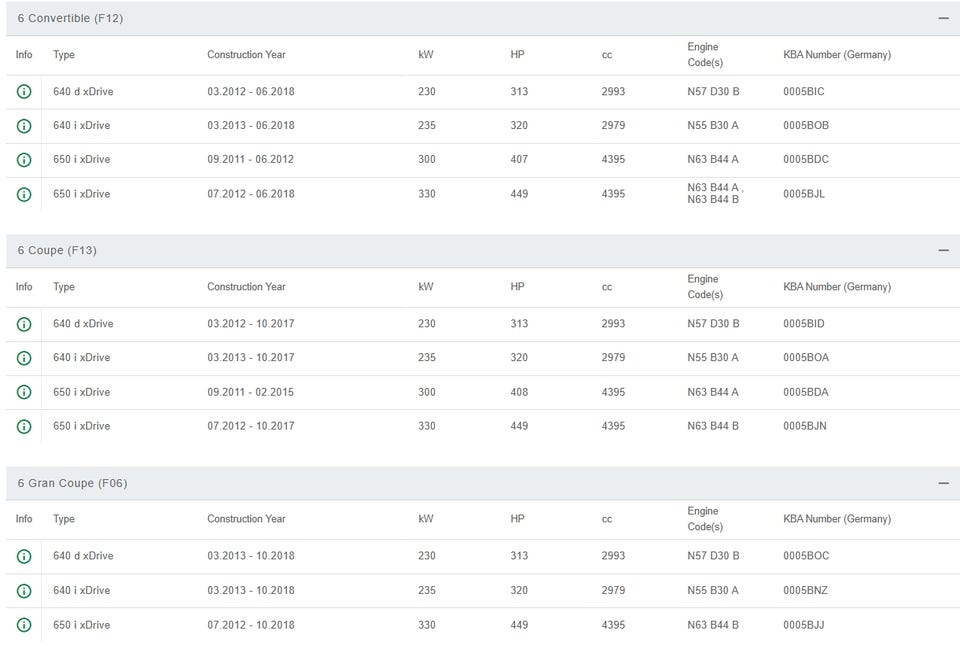Show info icon for KBA 0005BOA row
Image resolution: width=960 pixels, height=664 pixels.
(24, 358)
